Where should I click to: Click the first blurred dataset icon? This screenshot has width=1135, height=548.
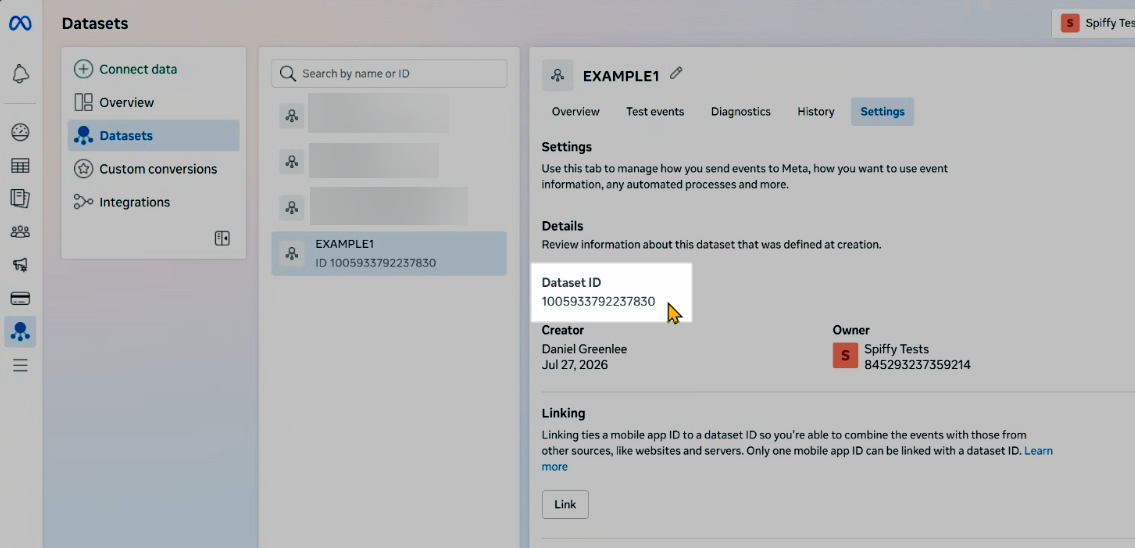point(292,116)
